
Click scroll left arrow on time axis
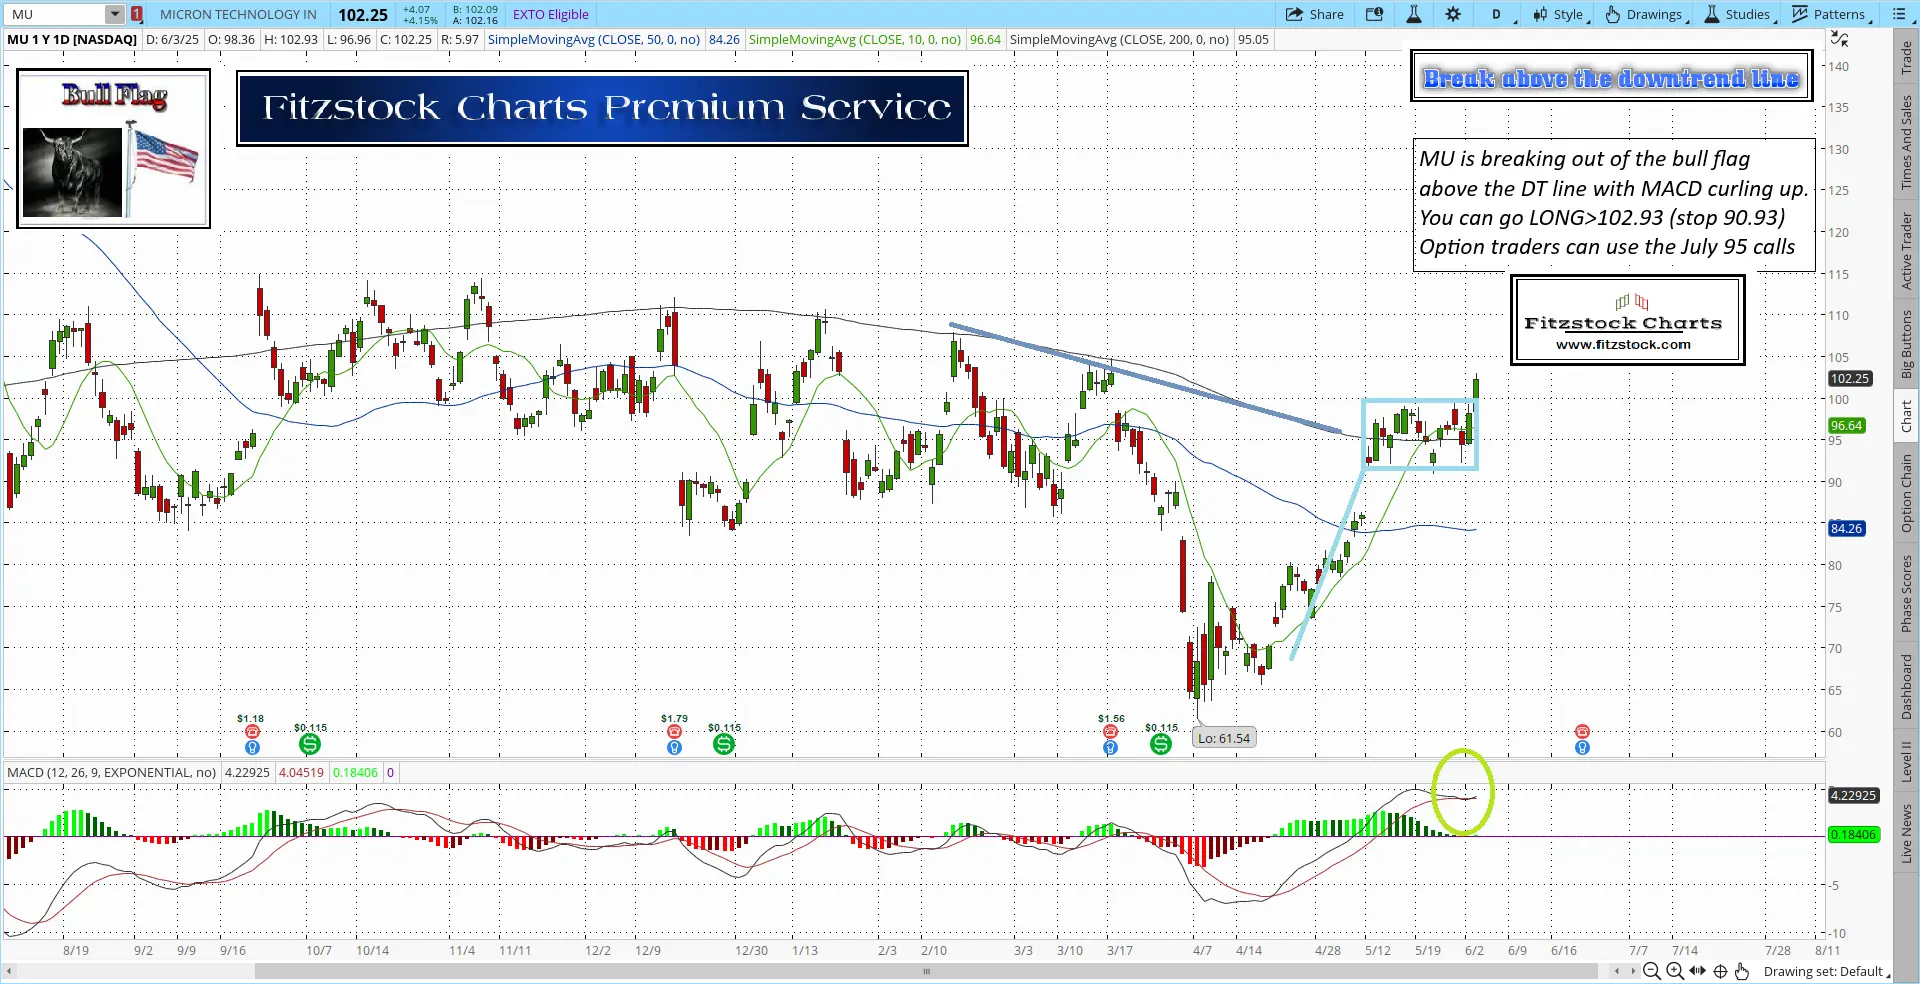tap(1616, 971)
